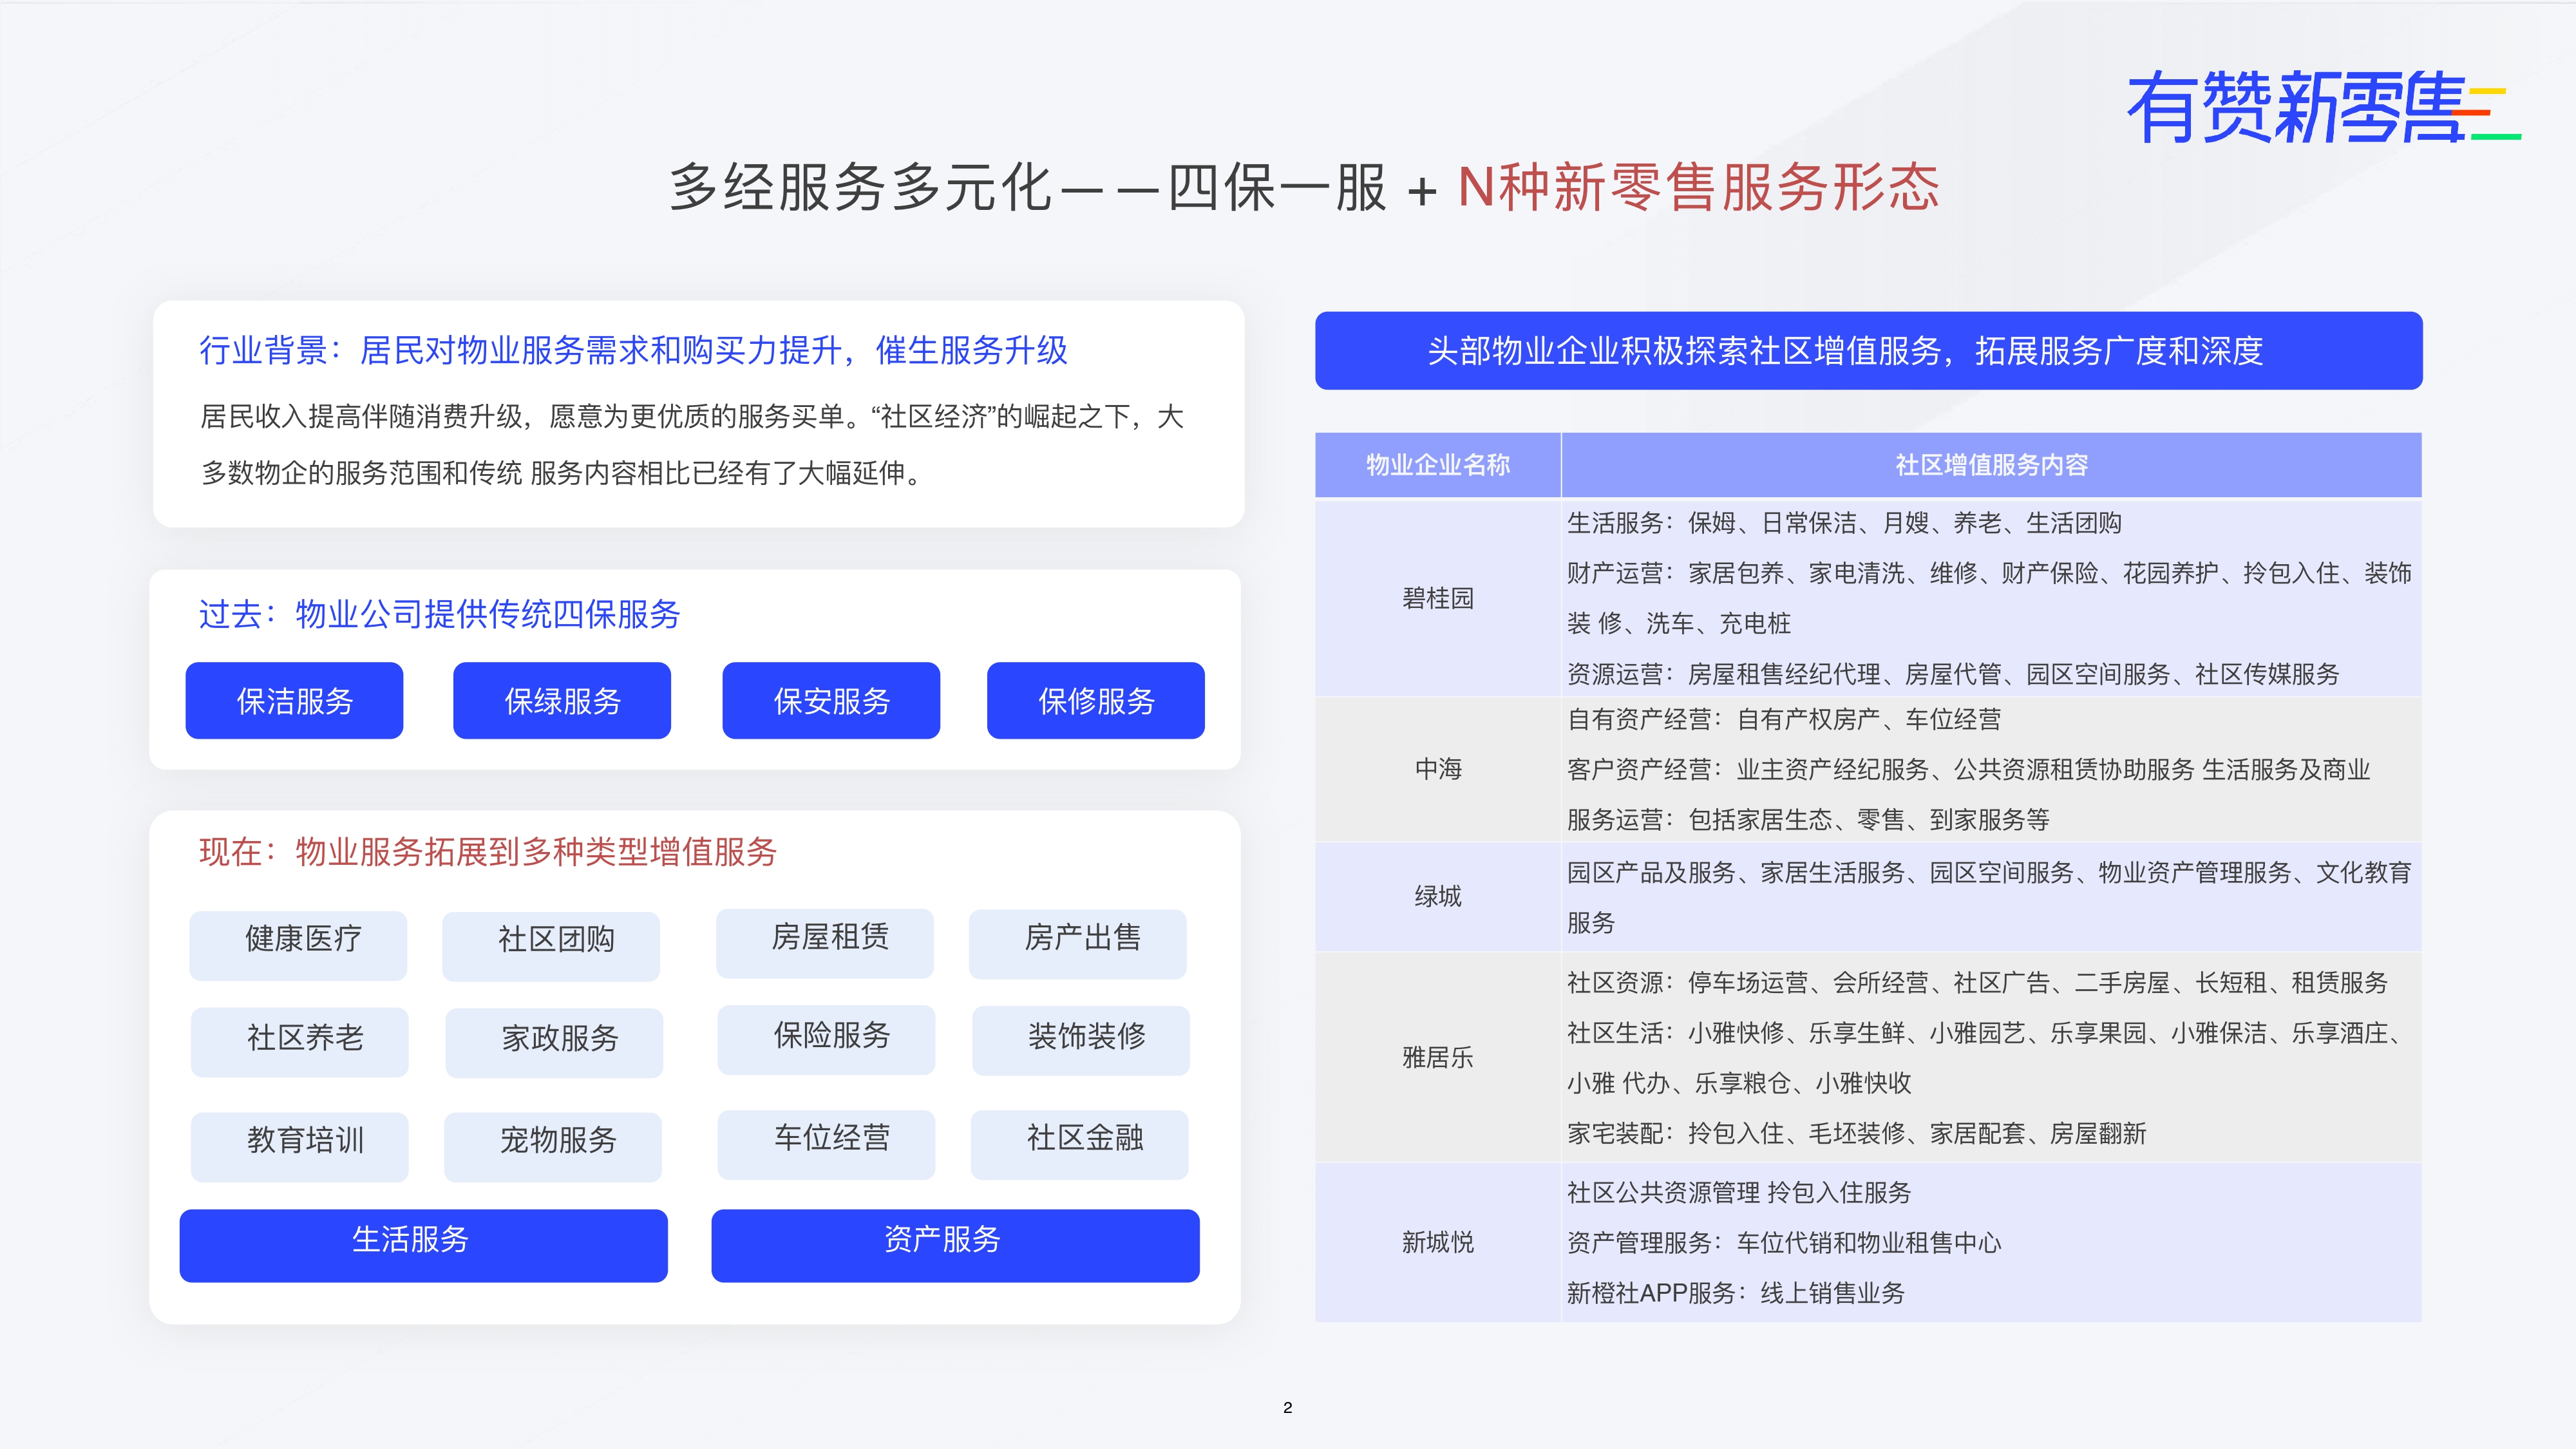Click the line 新橙社APP服务：线上销售业务
The width and height of the screenshot is (2576, 1449).
1735,1293
